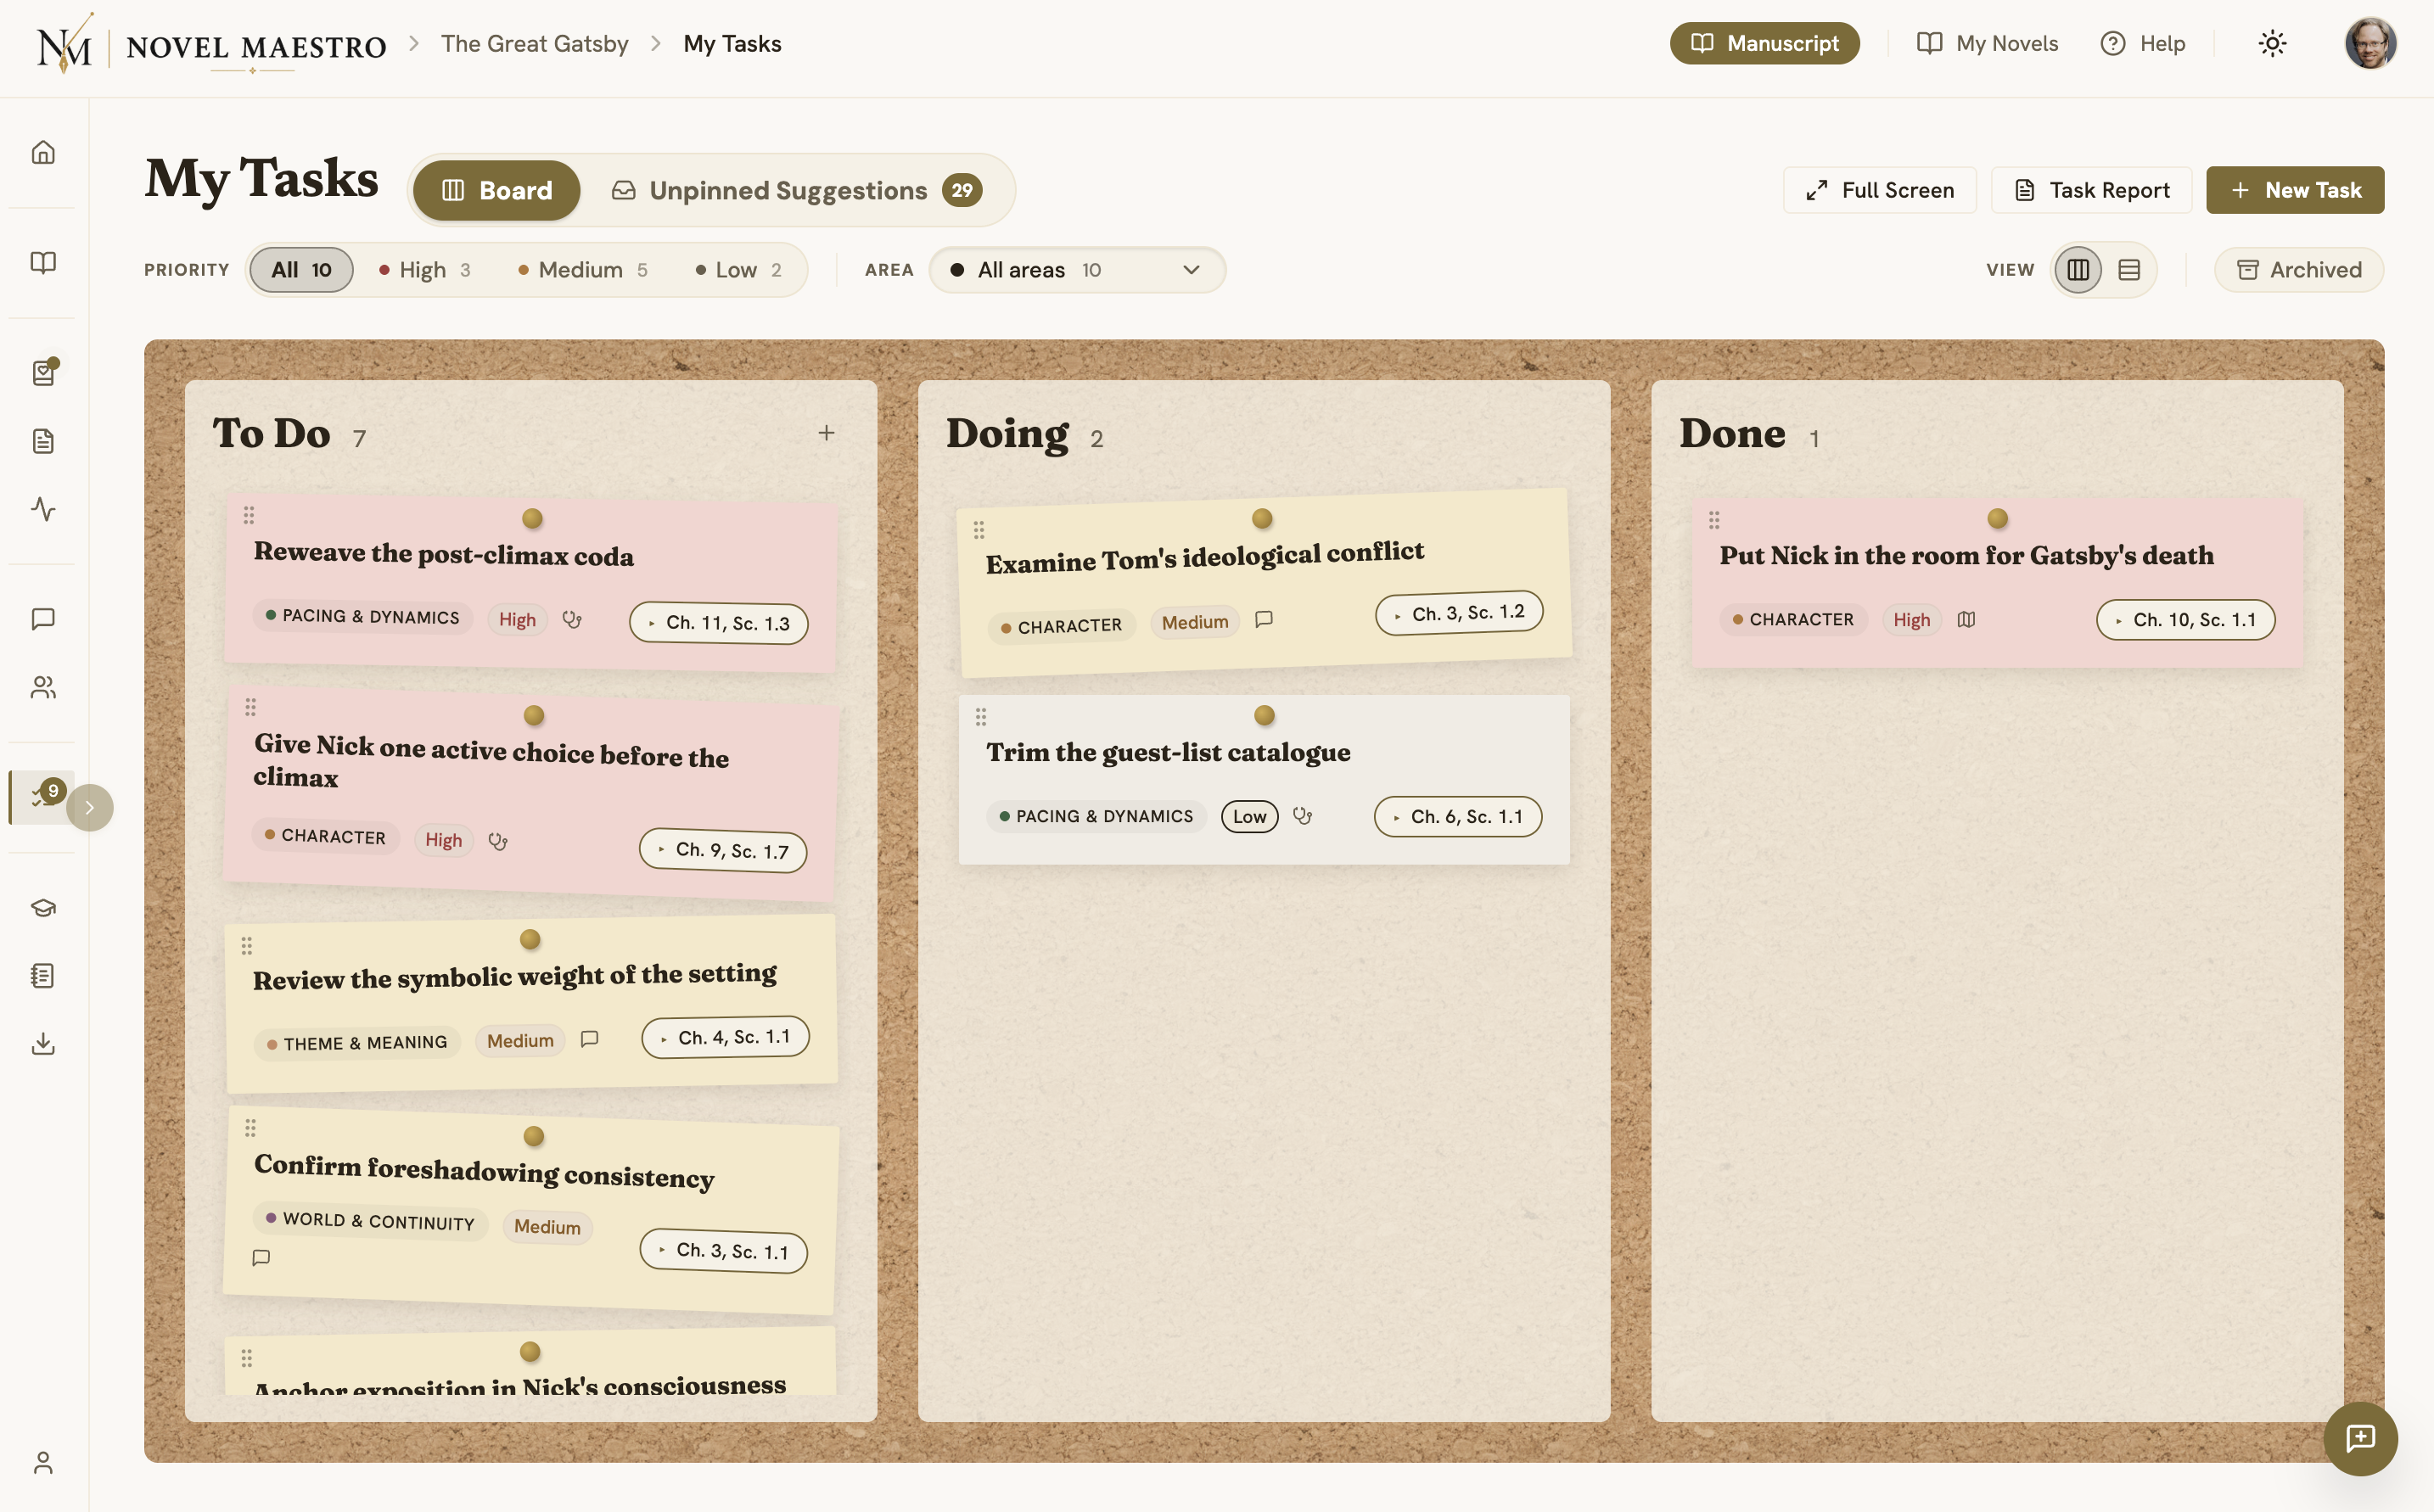This screenshot has height=1512, width=2434.
Task: Open Ch. 6, Sc. 1.1 scene link
Action: point(1458,816)
